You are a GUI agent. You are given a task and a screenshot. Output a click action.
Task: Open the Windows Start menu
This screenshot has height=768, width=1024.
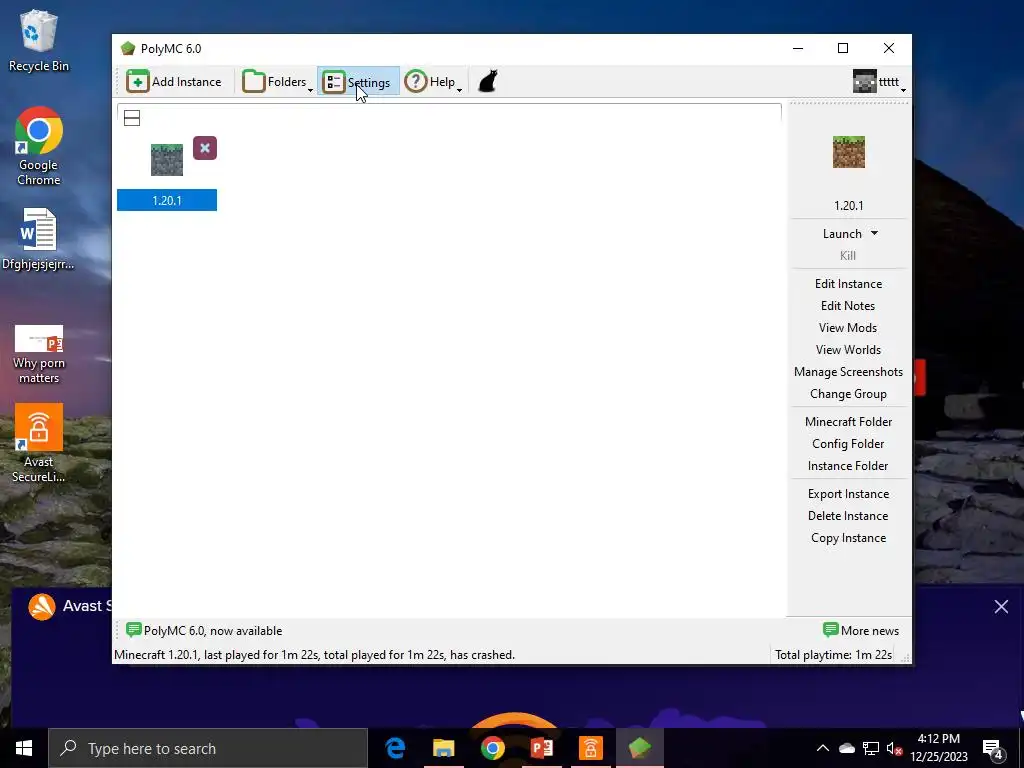24,748
